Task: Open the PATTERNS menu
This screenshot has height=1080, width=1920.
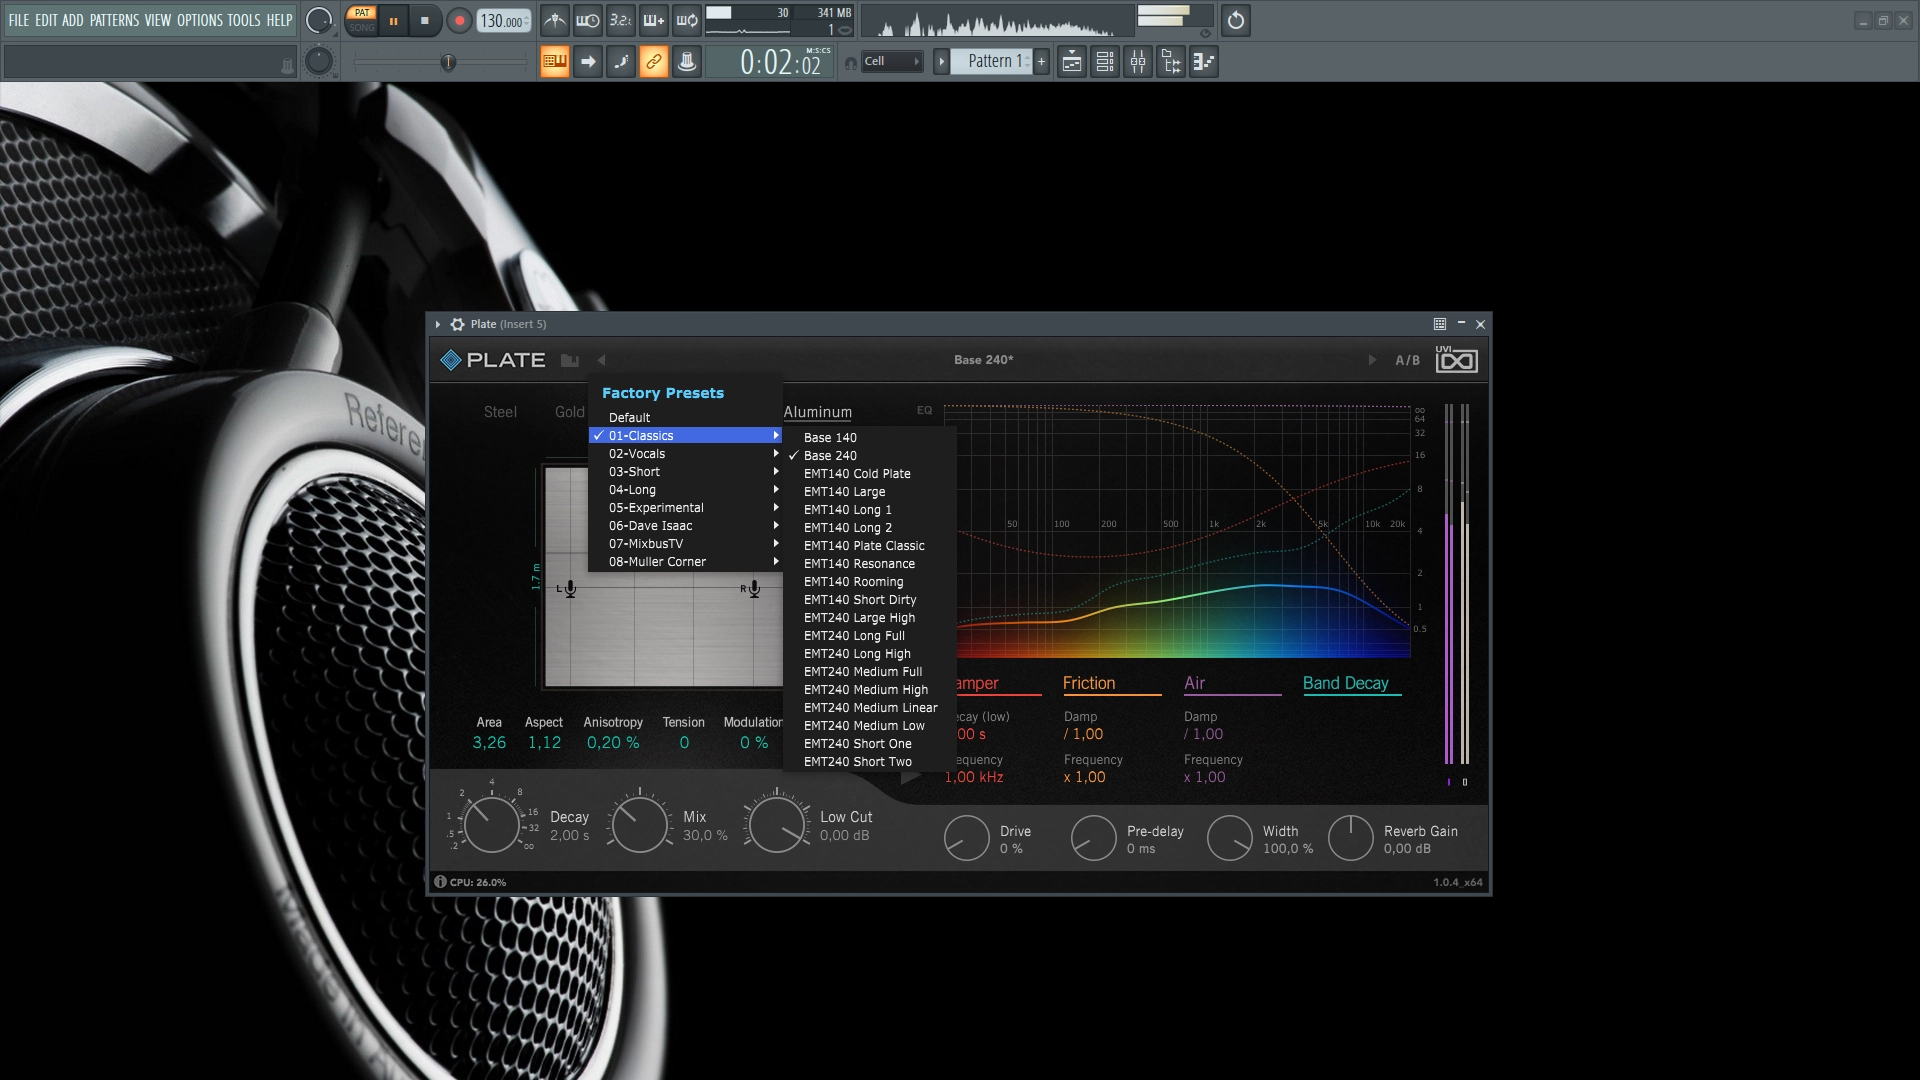Action: [114, 20]
